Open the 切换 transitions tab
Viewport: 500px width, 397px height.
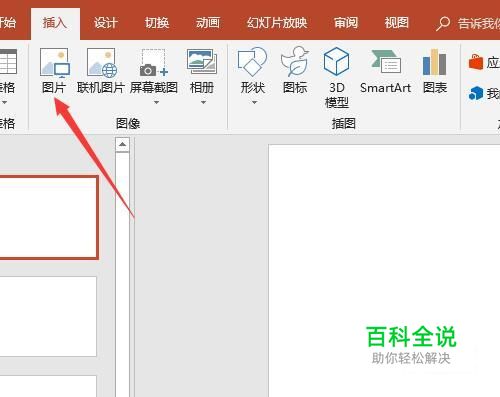157,23
